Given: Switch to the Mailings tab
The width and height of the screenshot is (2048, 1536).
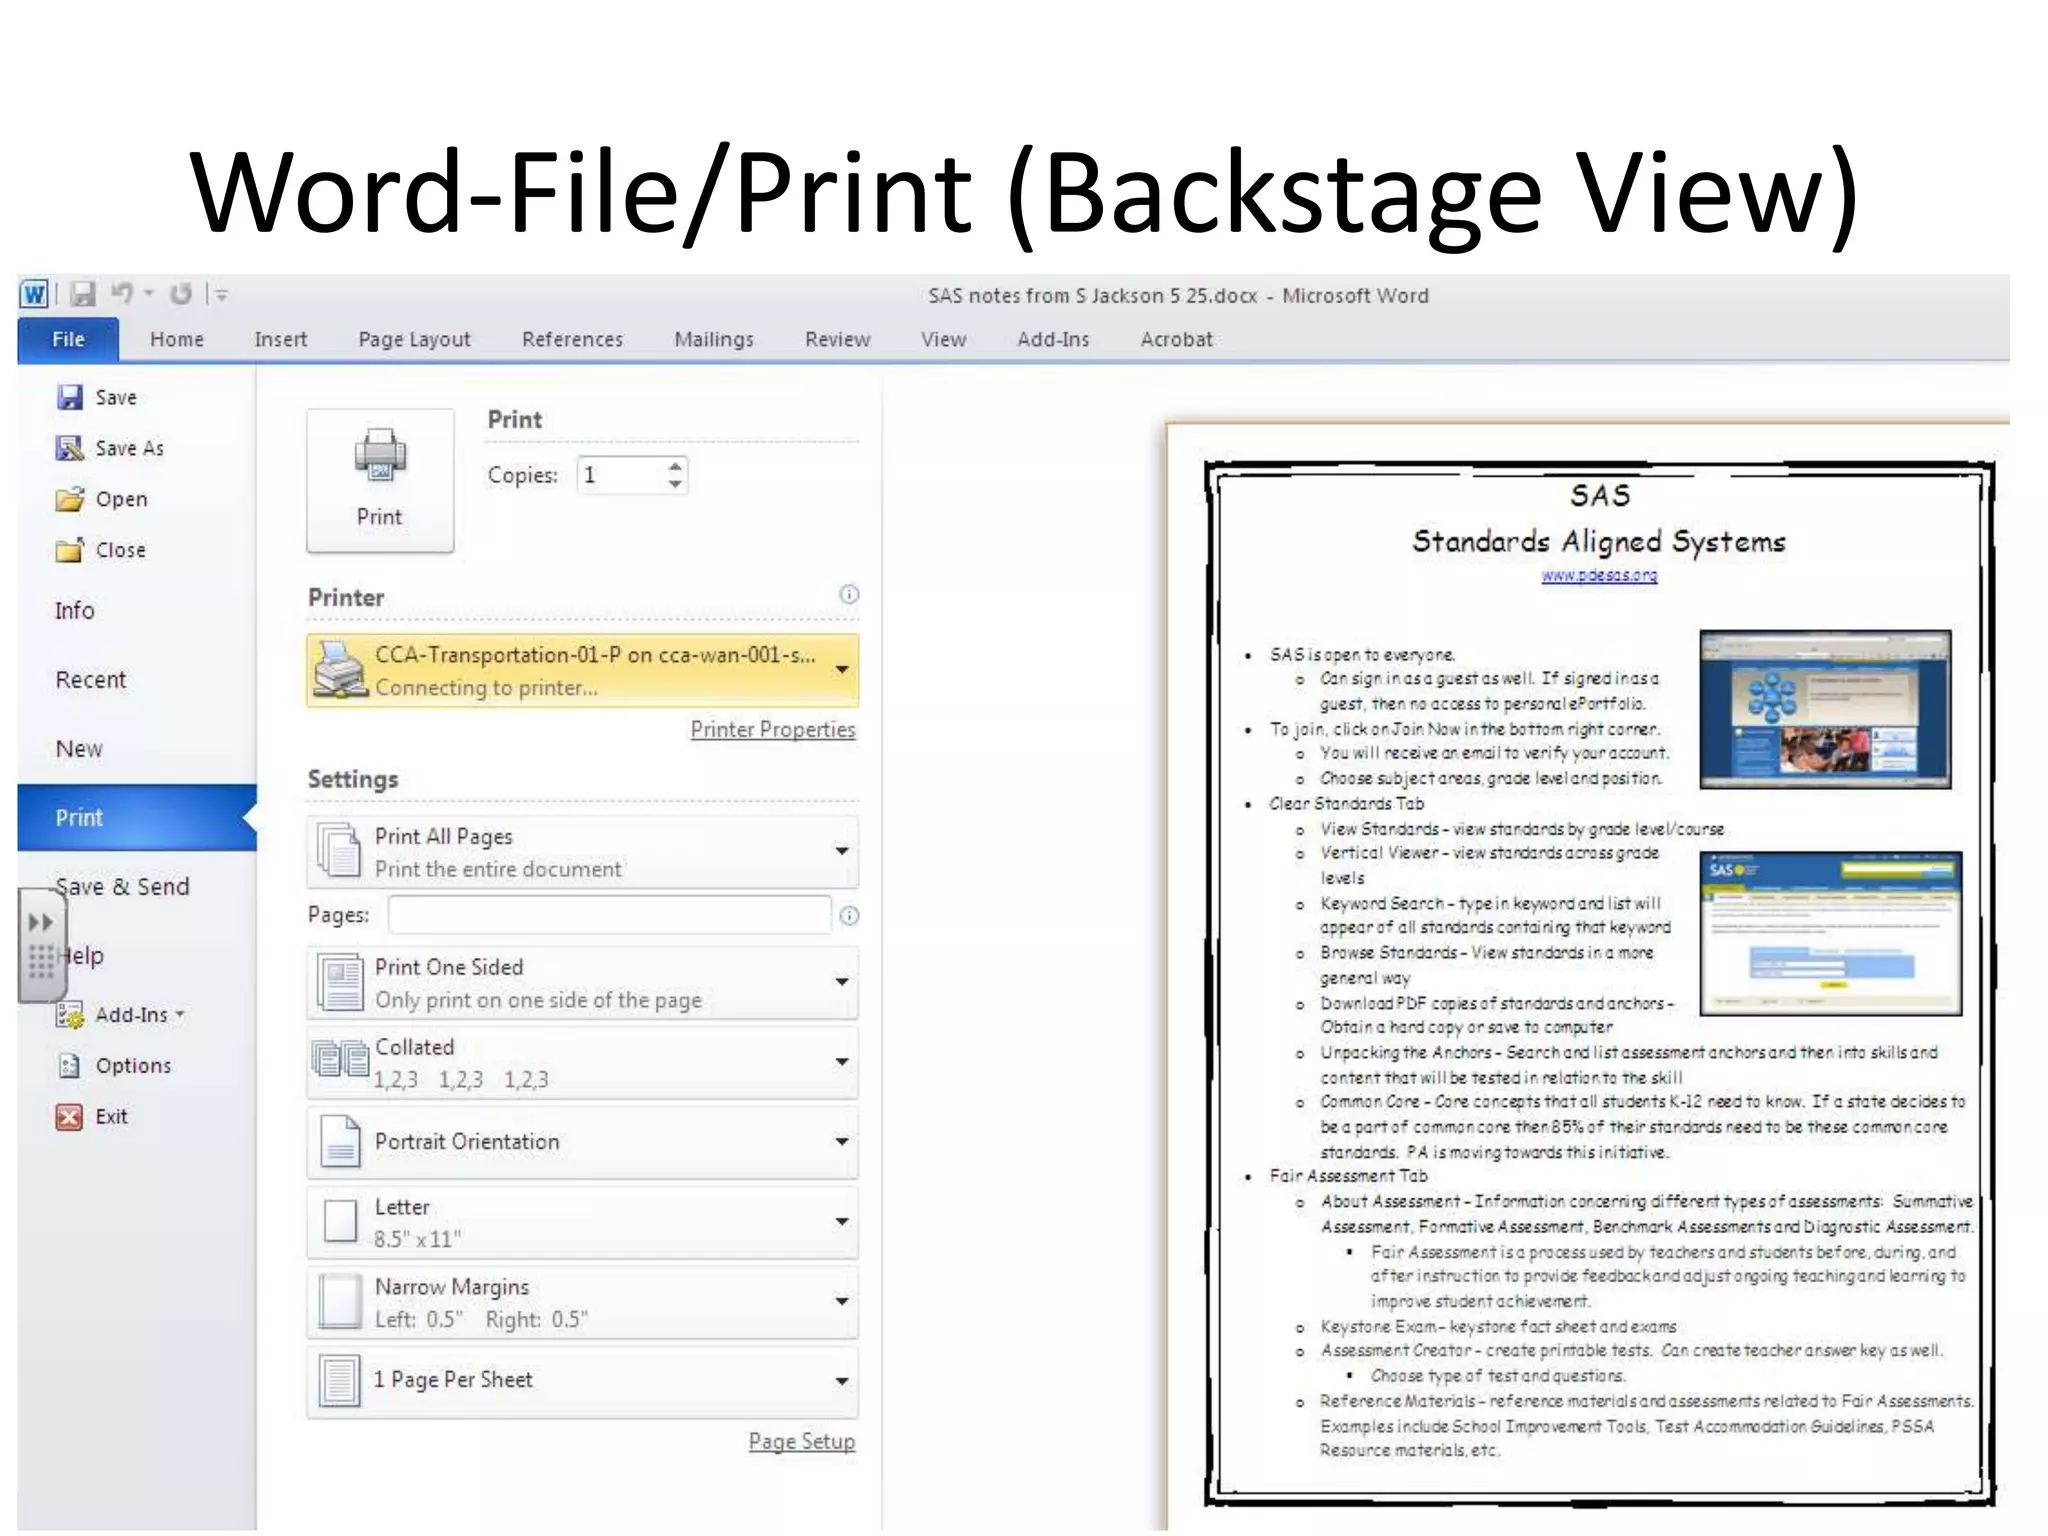Looking at the screenshot, I should (x=714, y=339).
